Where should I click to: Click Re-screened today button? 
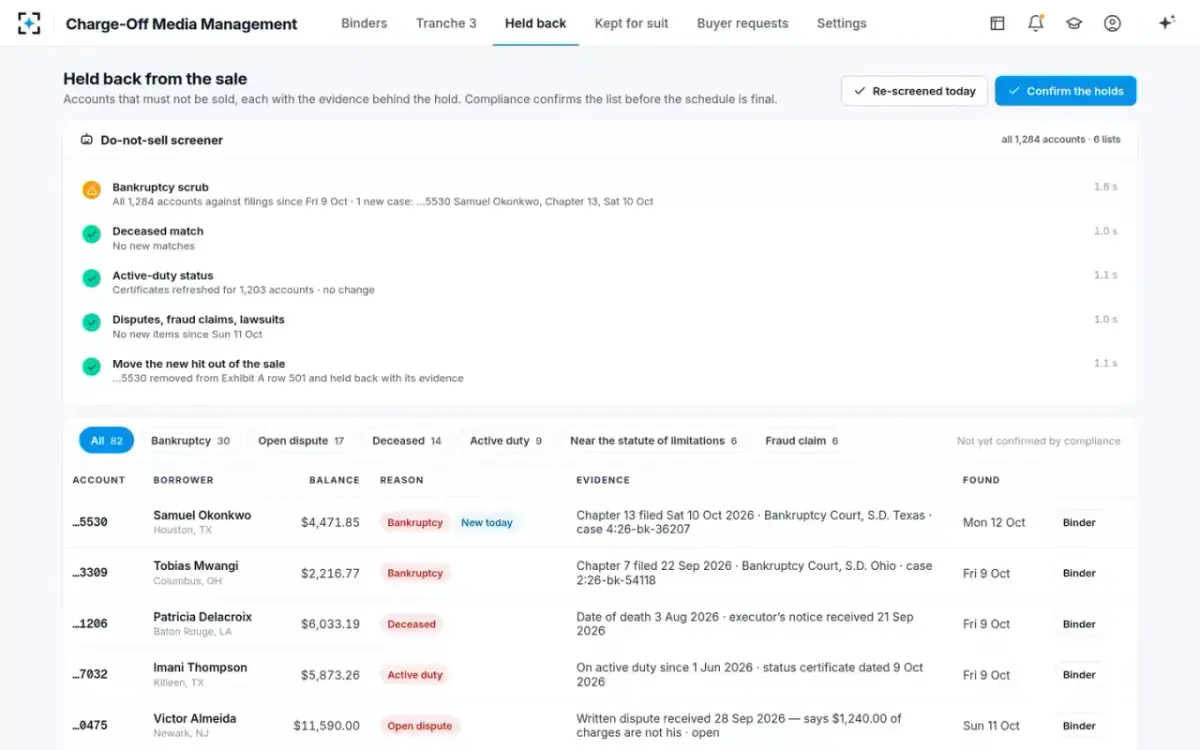pyautogui.click(x=914, y=91)
